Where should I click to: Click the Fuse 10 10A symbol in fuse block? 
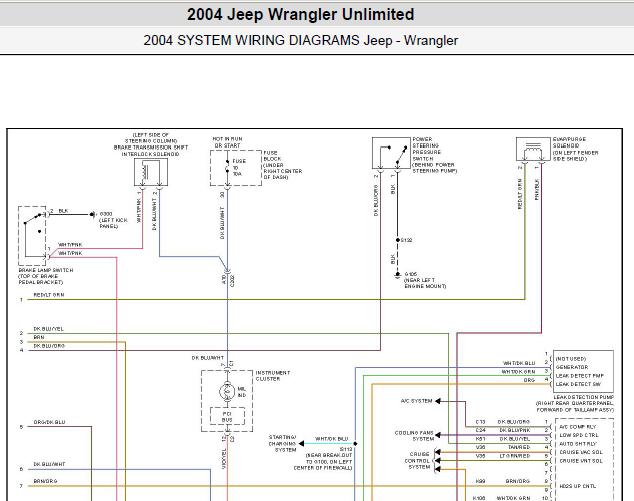tap(227, 167)
